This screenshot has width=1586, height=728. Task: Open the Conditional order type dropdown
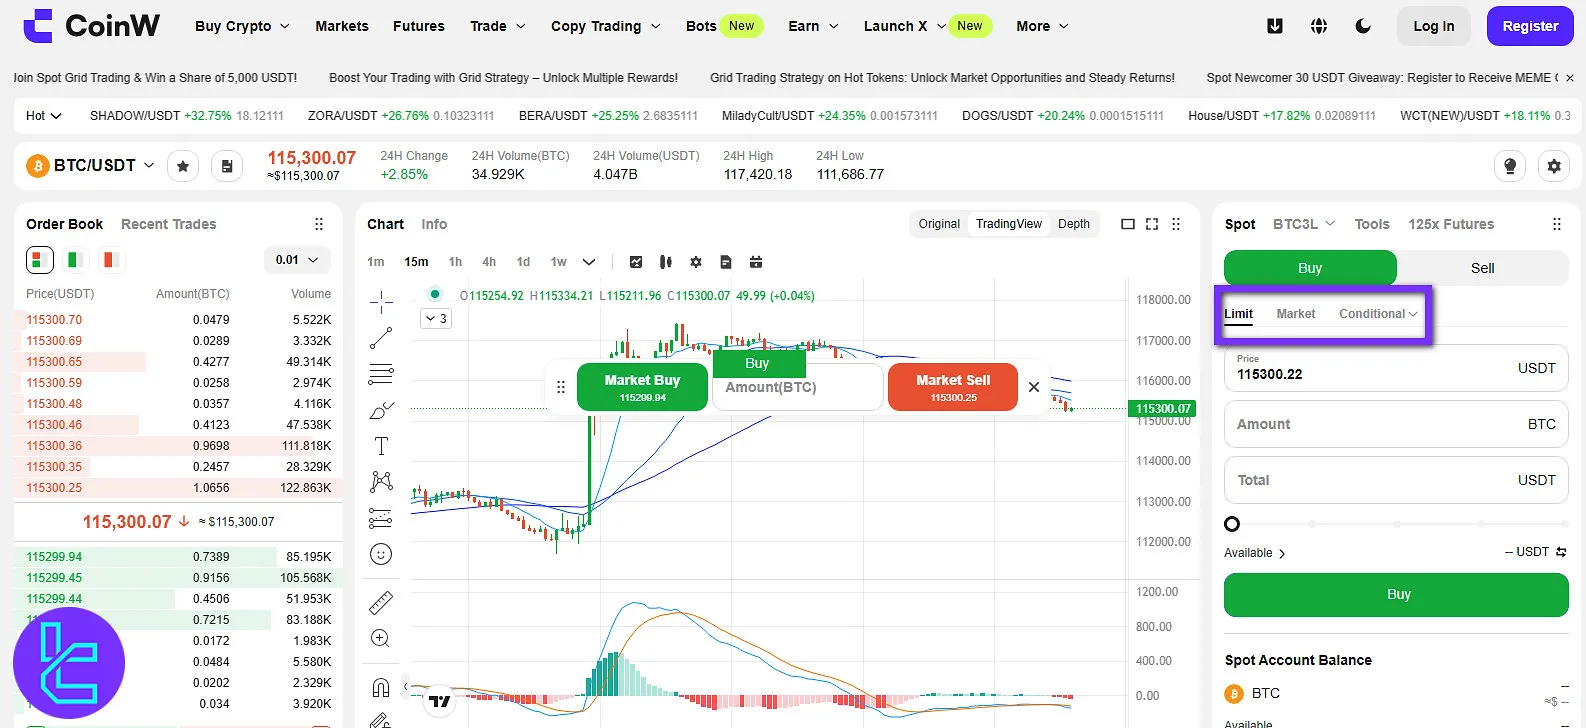click(1378, 314)
